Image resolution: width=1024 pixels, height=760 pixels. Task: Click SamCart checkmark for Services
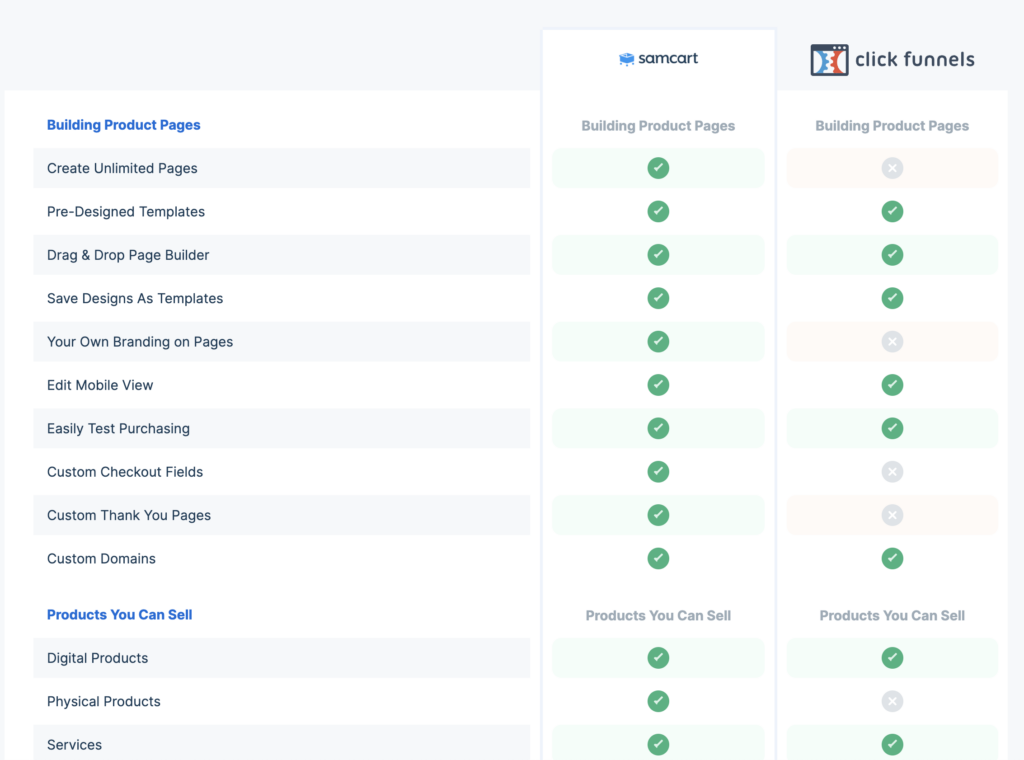[x=658, y=744]
